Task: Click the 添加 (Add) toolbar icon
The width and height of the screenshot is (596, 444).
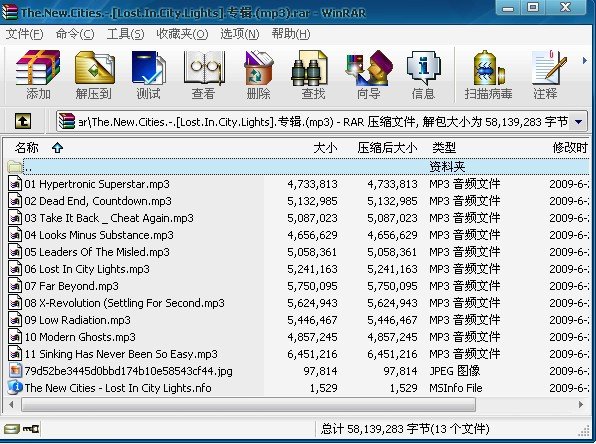Action: pyautogui.click(x=38, y=75)
